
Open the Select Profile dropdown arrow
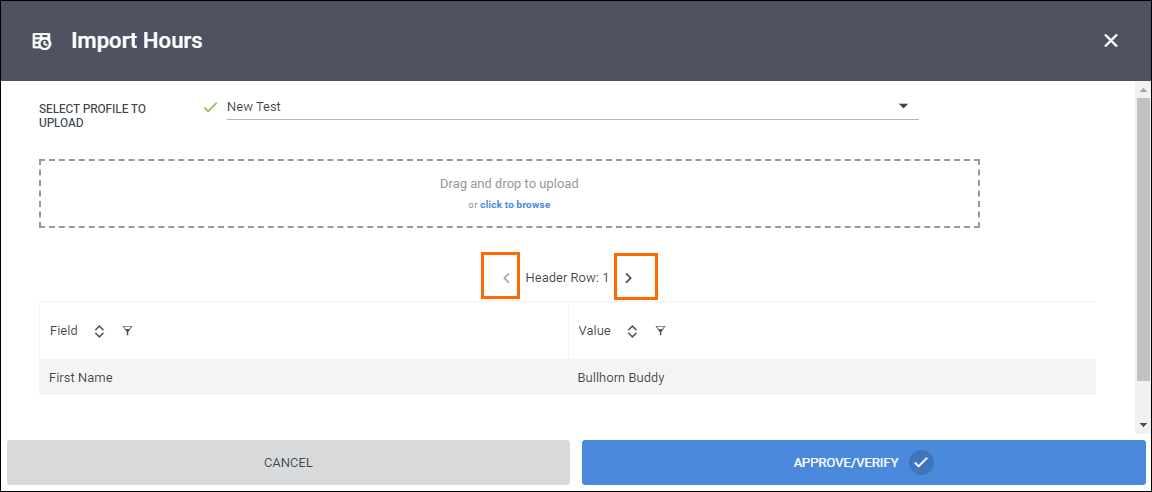[904, 106]
